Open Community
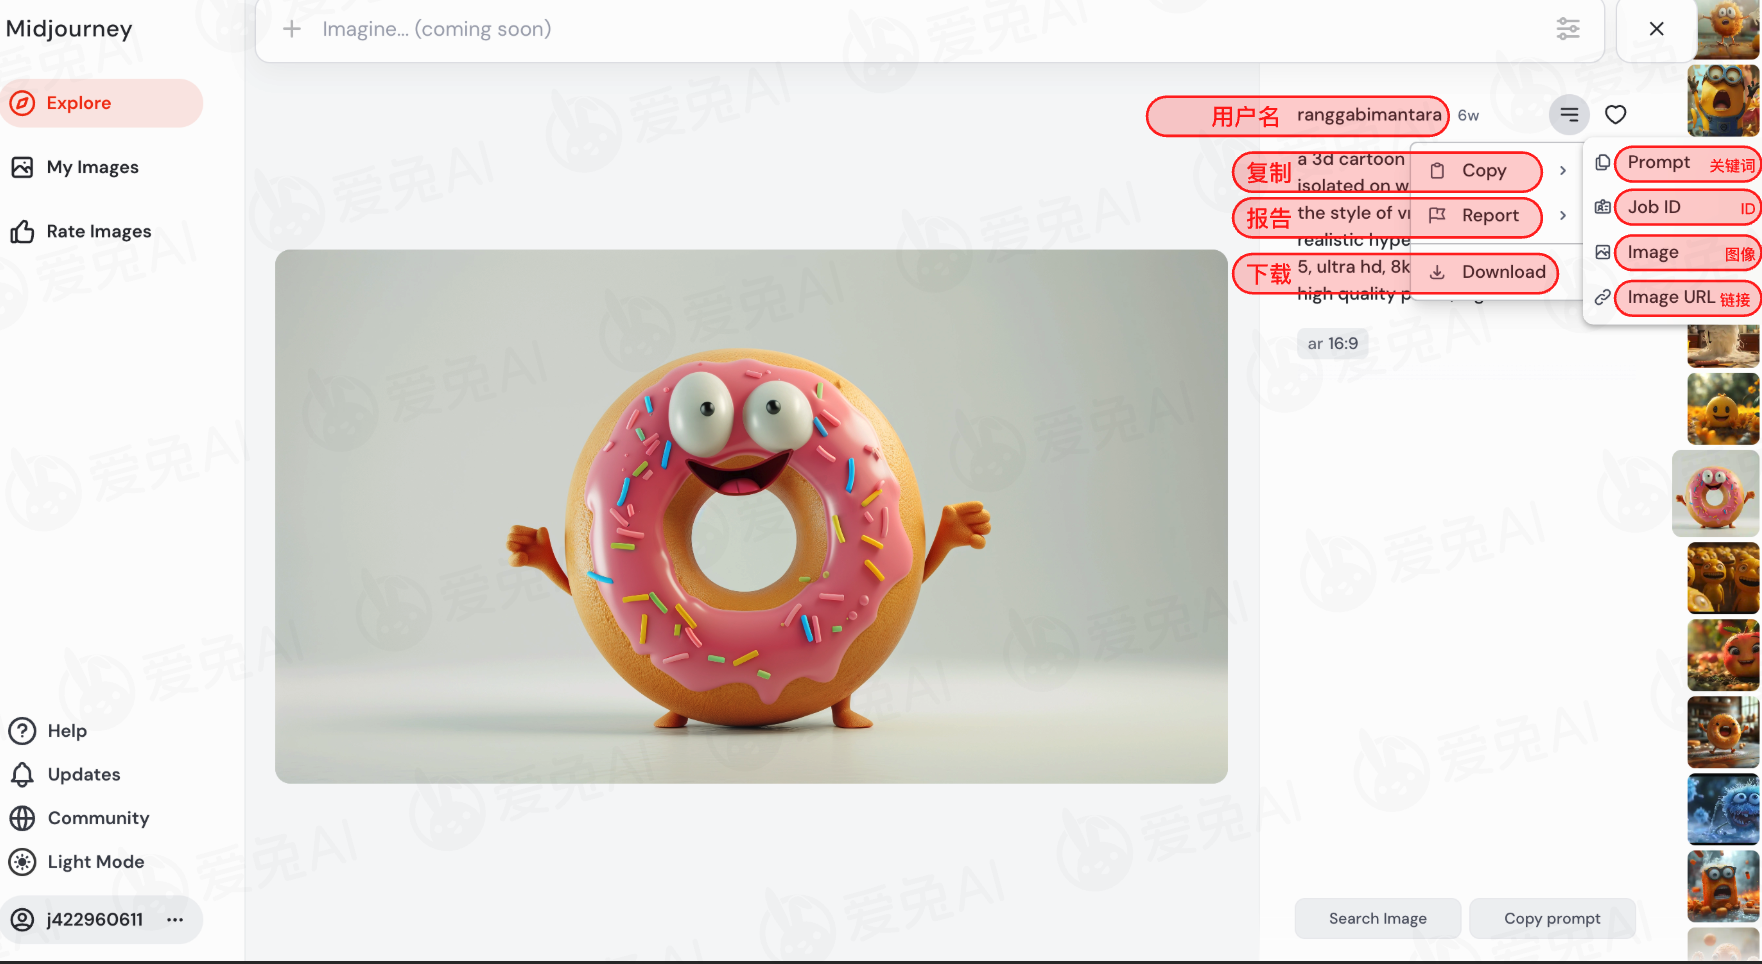Viewport: 1762px width, 964px height. (x=98, y=818)
